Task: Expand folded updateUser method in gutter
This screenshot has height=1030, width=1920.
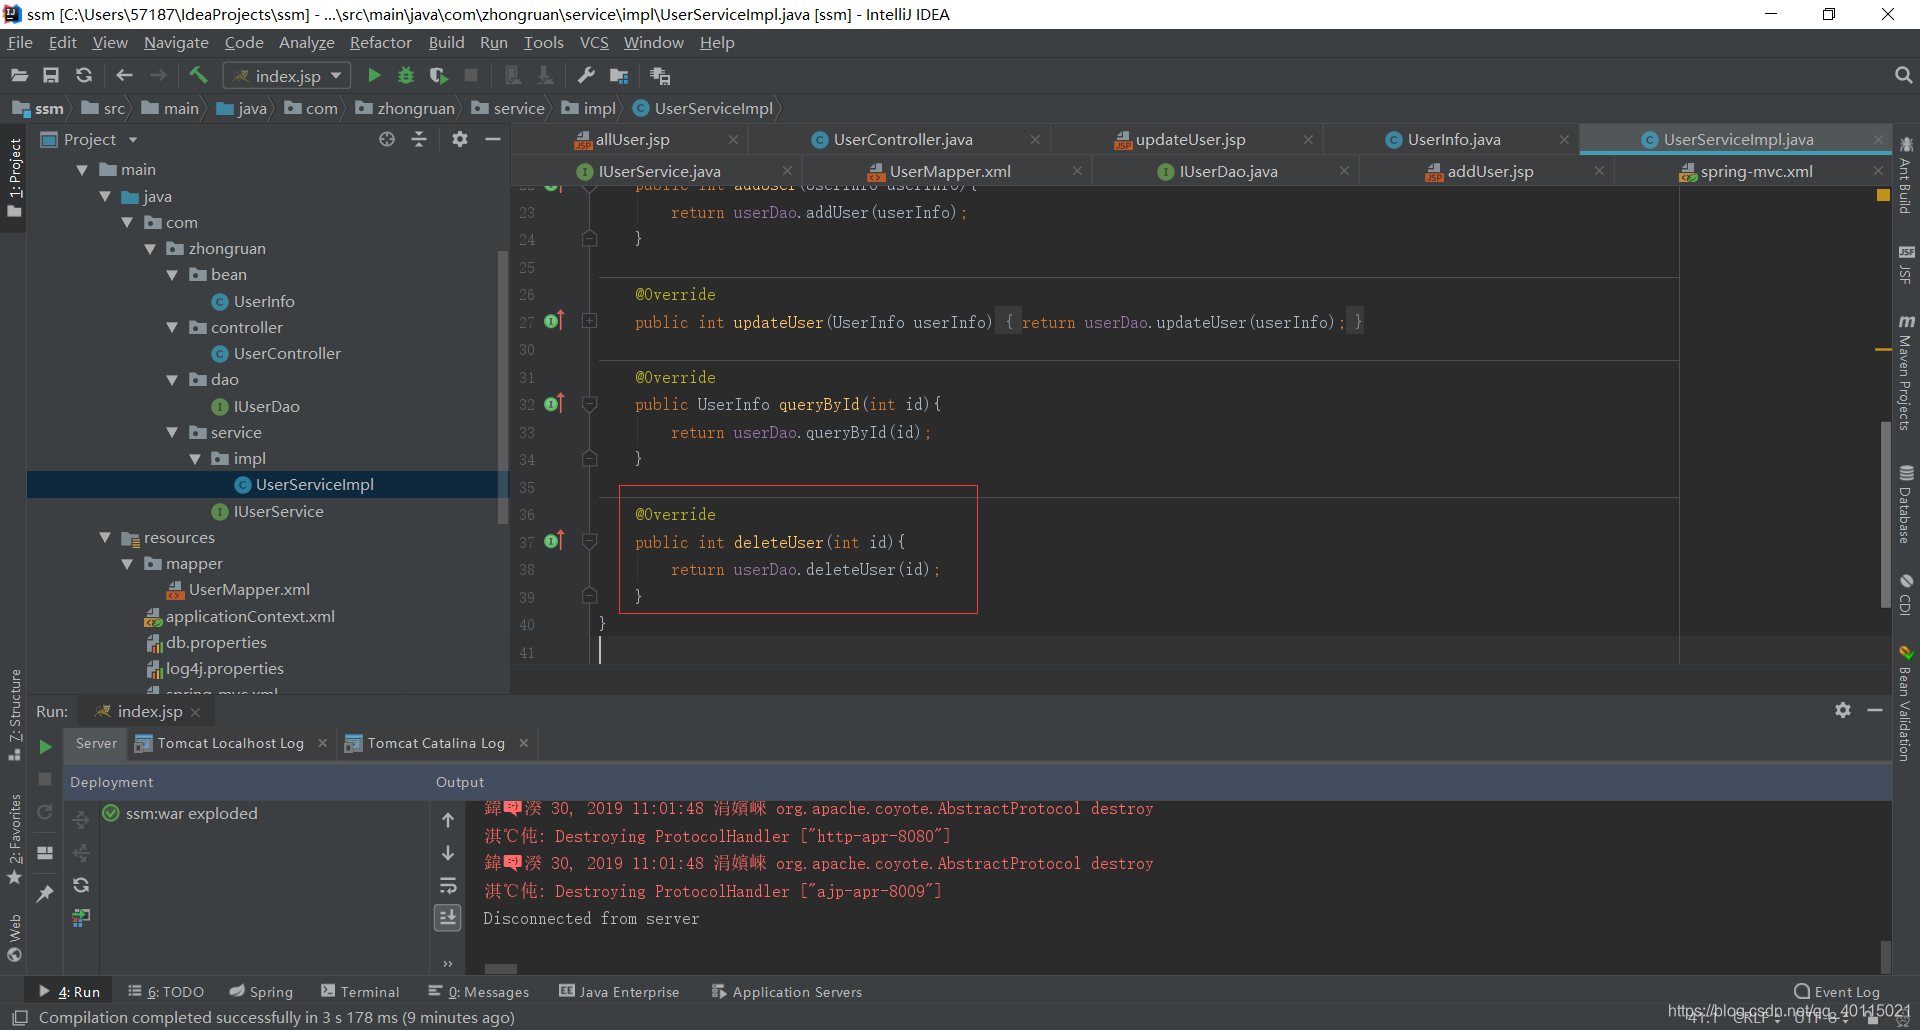Action: click(590, 321)
